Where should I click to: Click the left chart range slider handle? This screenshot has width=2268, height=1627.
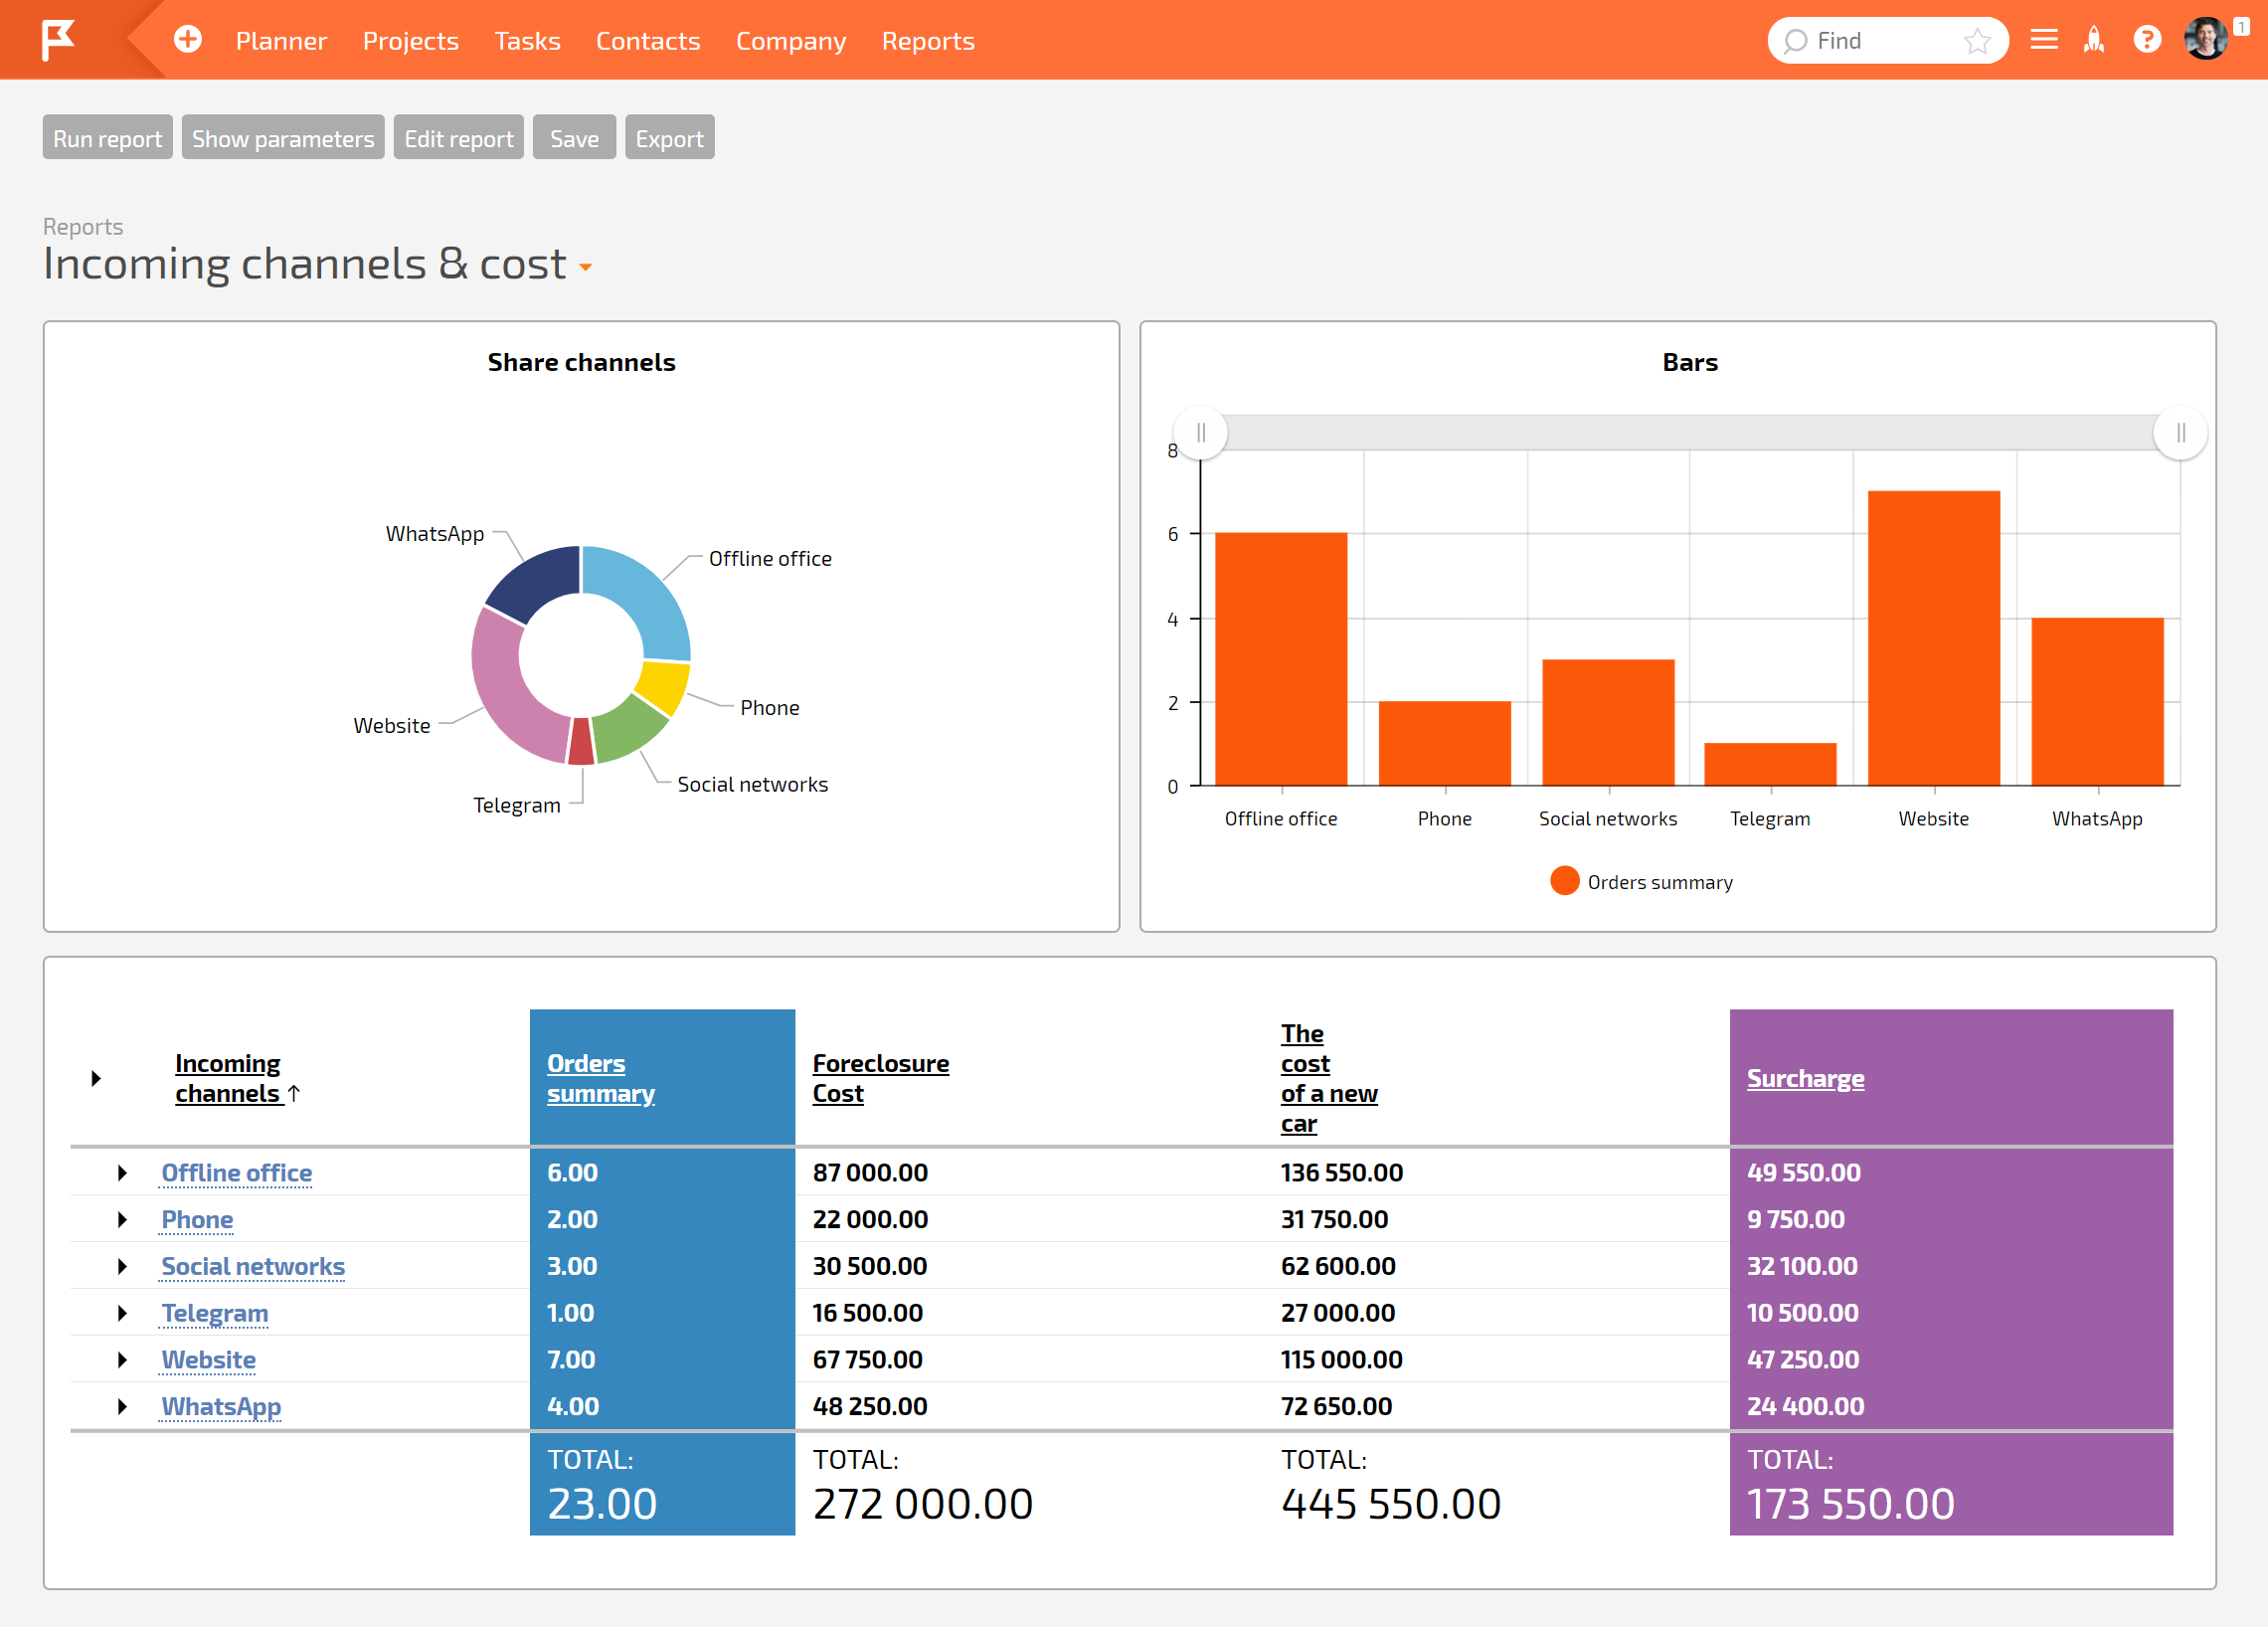click(x=1201, y=433)
